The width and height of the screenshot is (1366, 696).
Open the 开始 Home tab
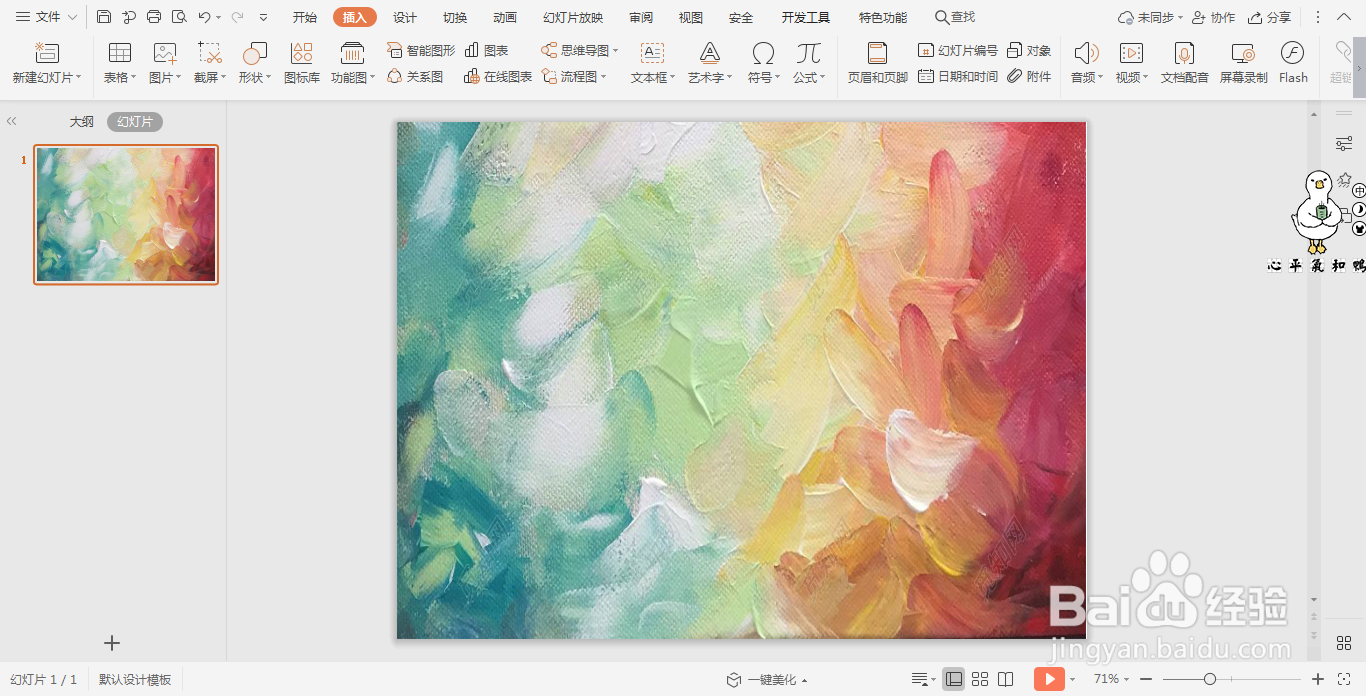[305, 17]
